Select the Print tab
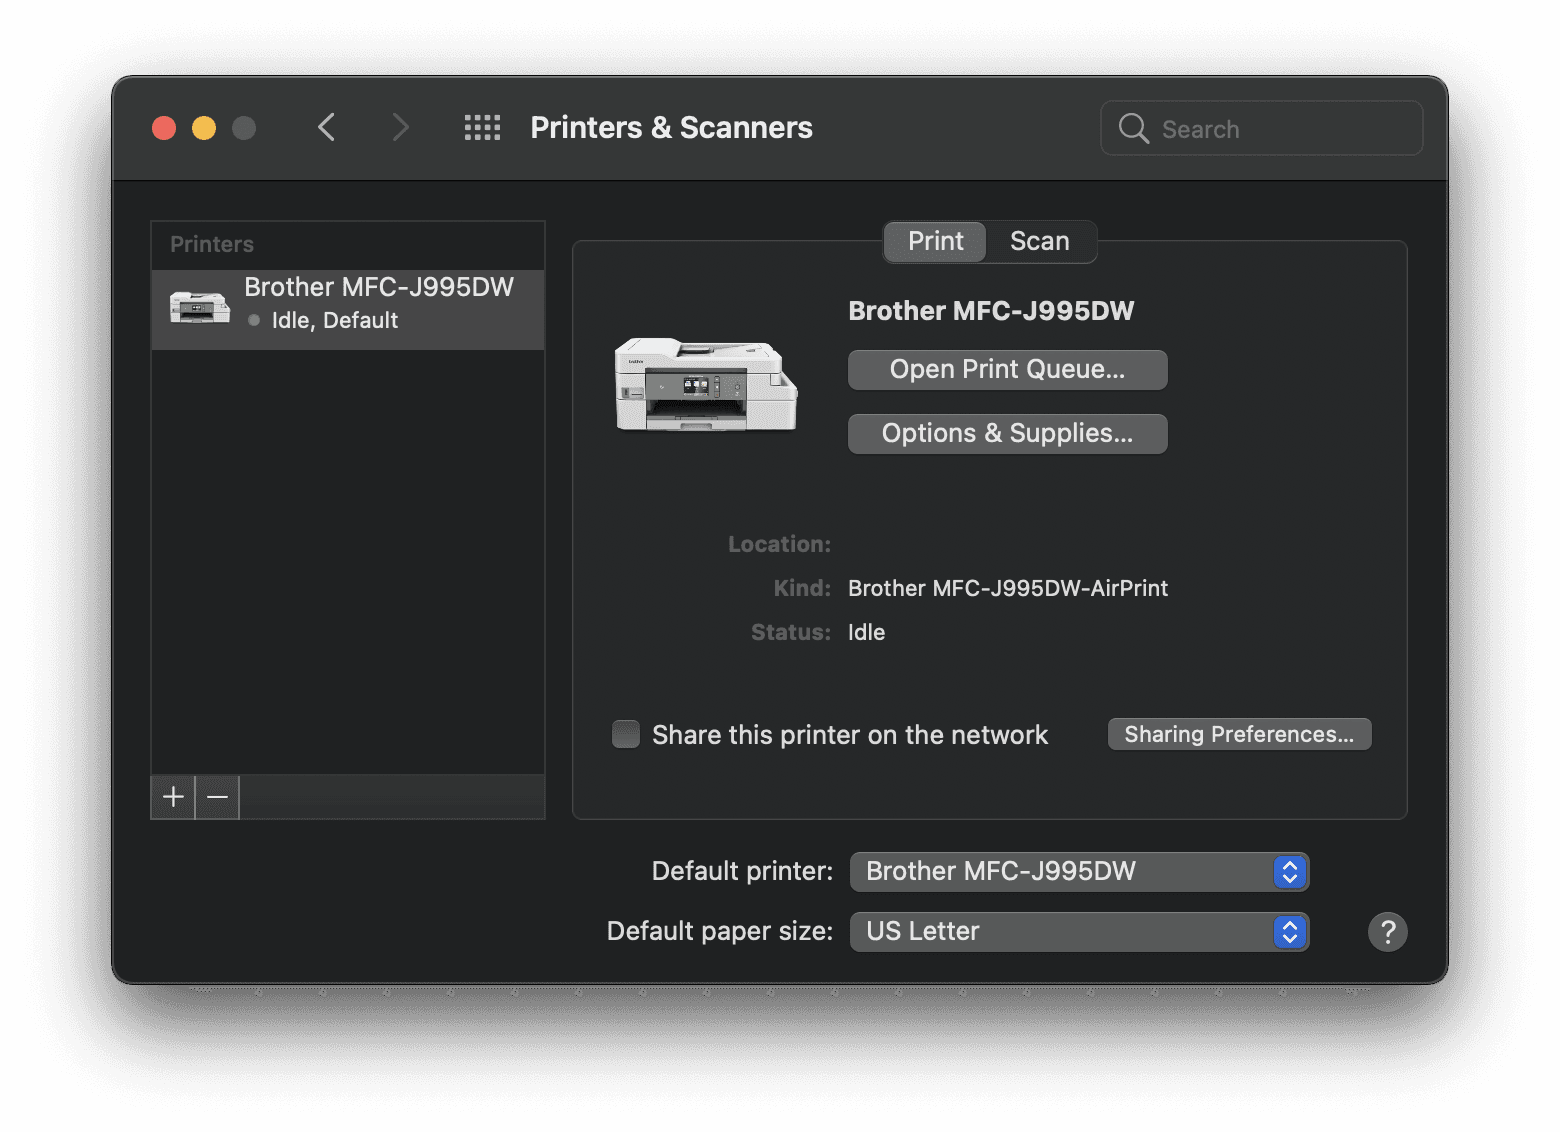 click(935, 242)
